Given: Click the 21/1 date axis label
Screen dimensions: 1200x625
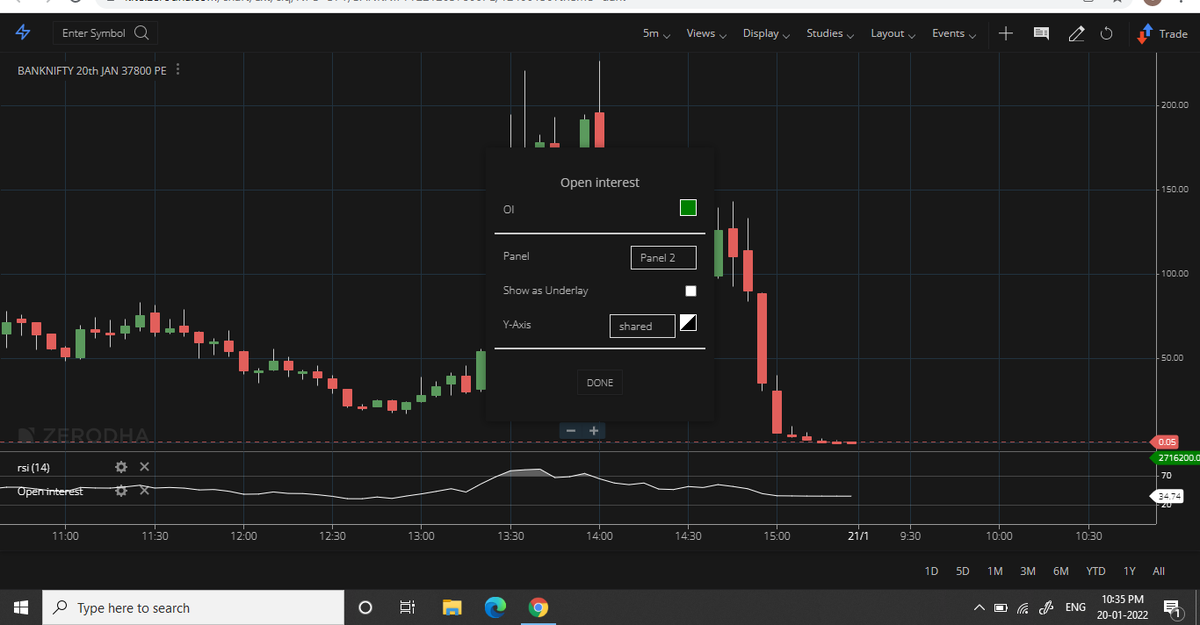Looking at the screenshot, I should [859, 537].
